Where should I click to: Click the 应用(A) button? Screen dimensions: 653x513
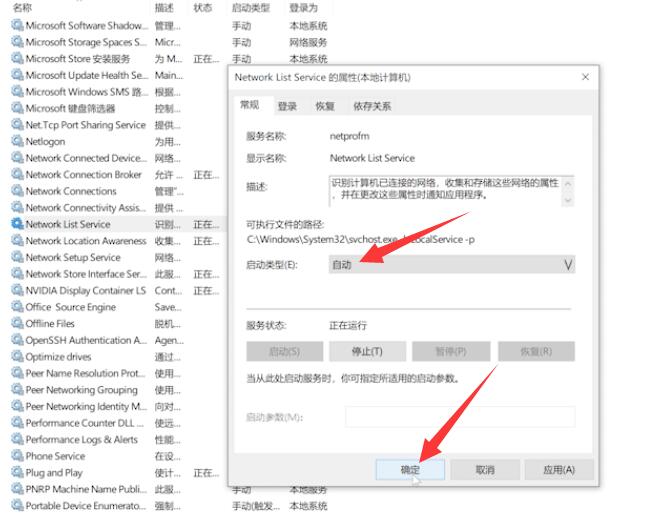tap(559, 470)
